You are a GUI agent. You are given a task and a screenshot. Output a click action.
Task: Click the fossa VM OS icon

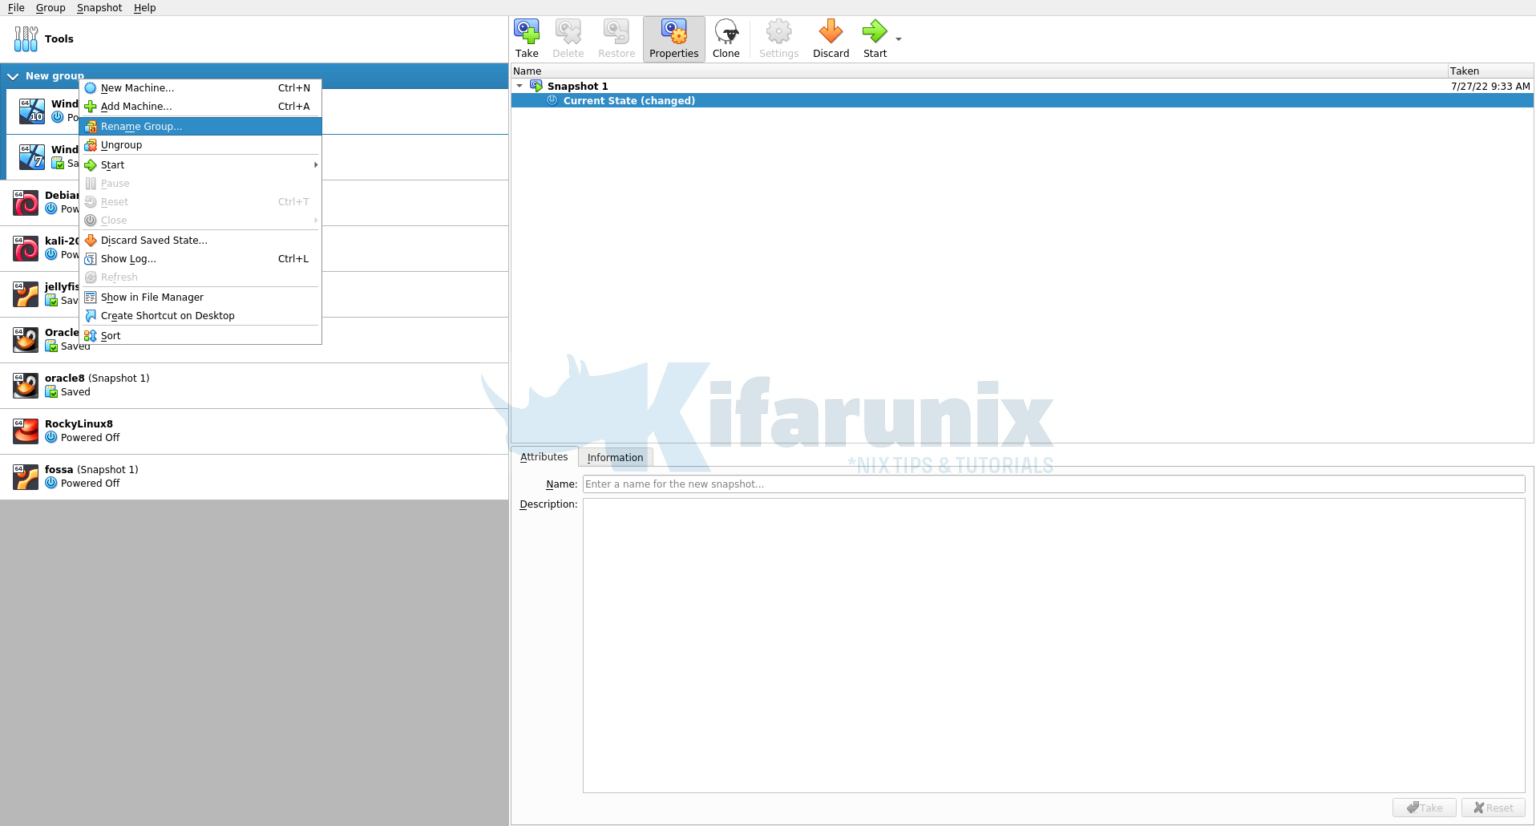[x=26, y=477]
